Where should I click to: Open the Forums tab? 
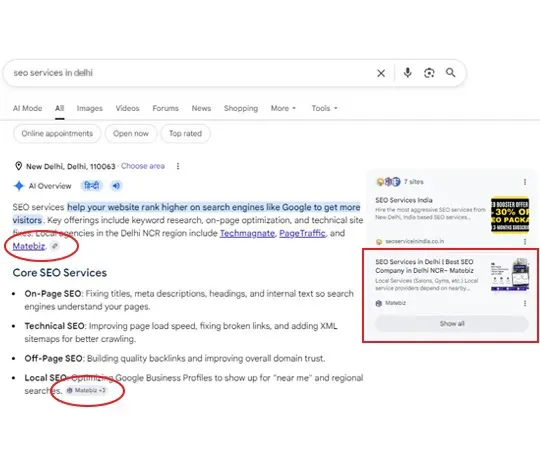(165, 108)
